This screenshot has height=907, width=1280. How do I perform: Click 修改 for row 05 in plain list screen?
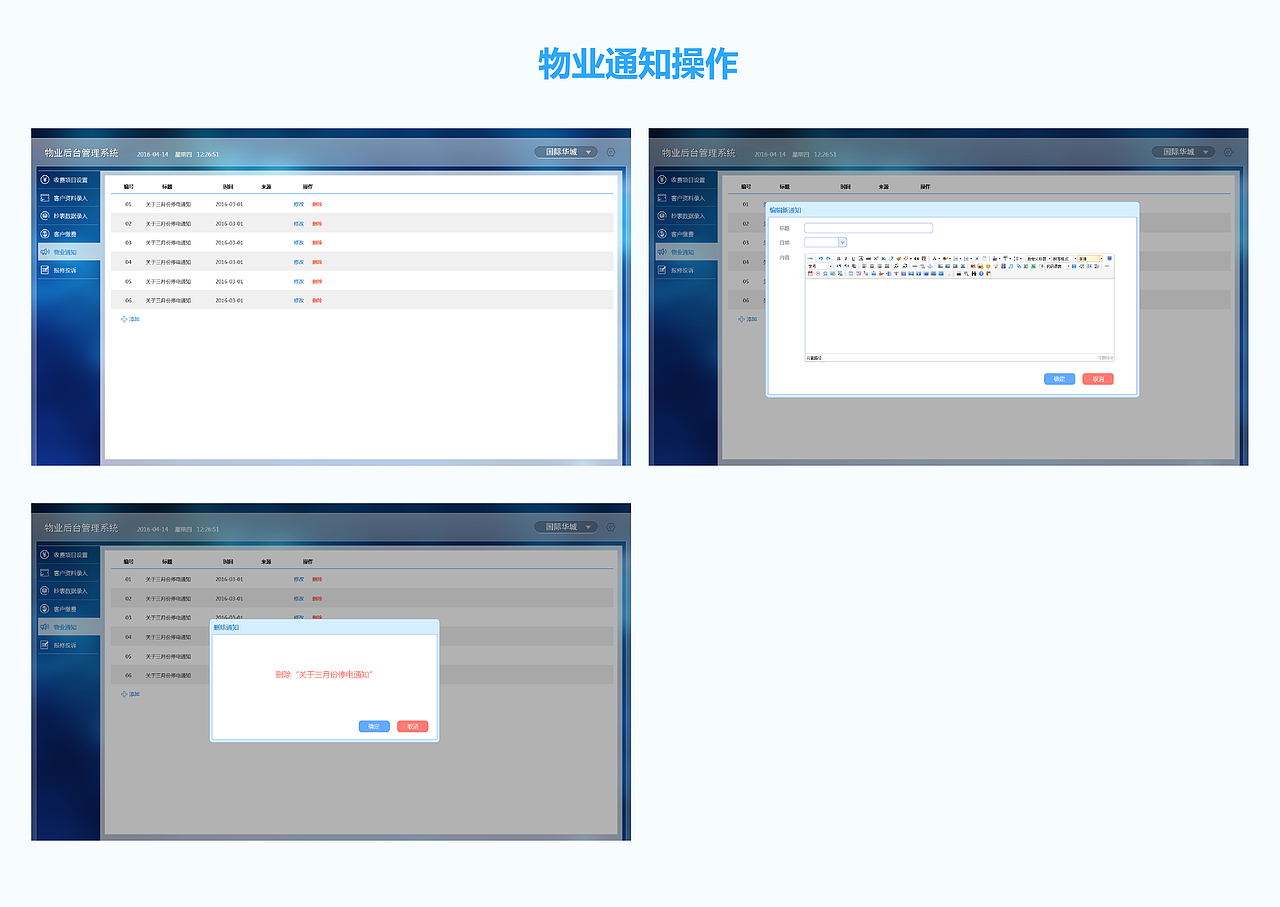click(299, 281)
